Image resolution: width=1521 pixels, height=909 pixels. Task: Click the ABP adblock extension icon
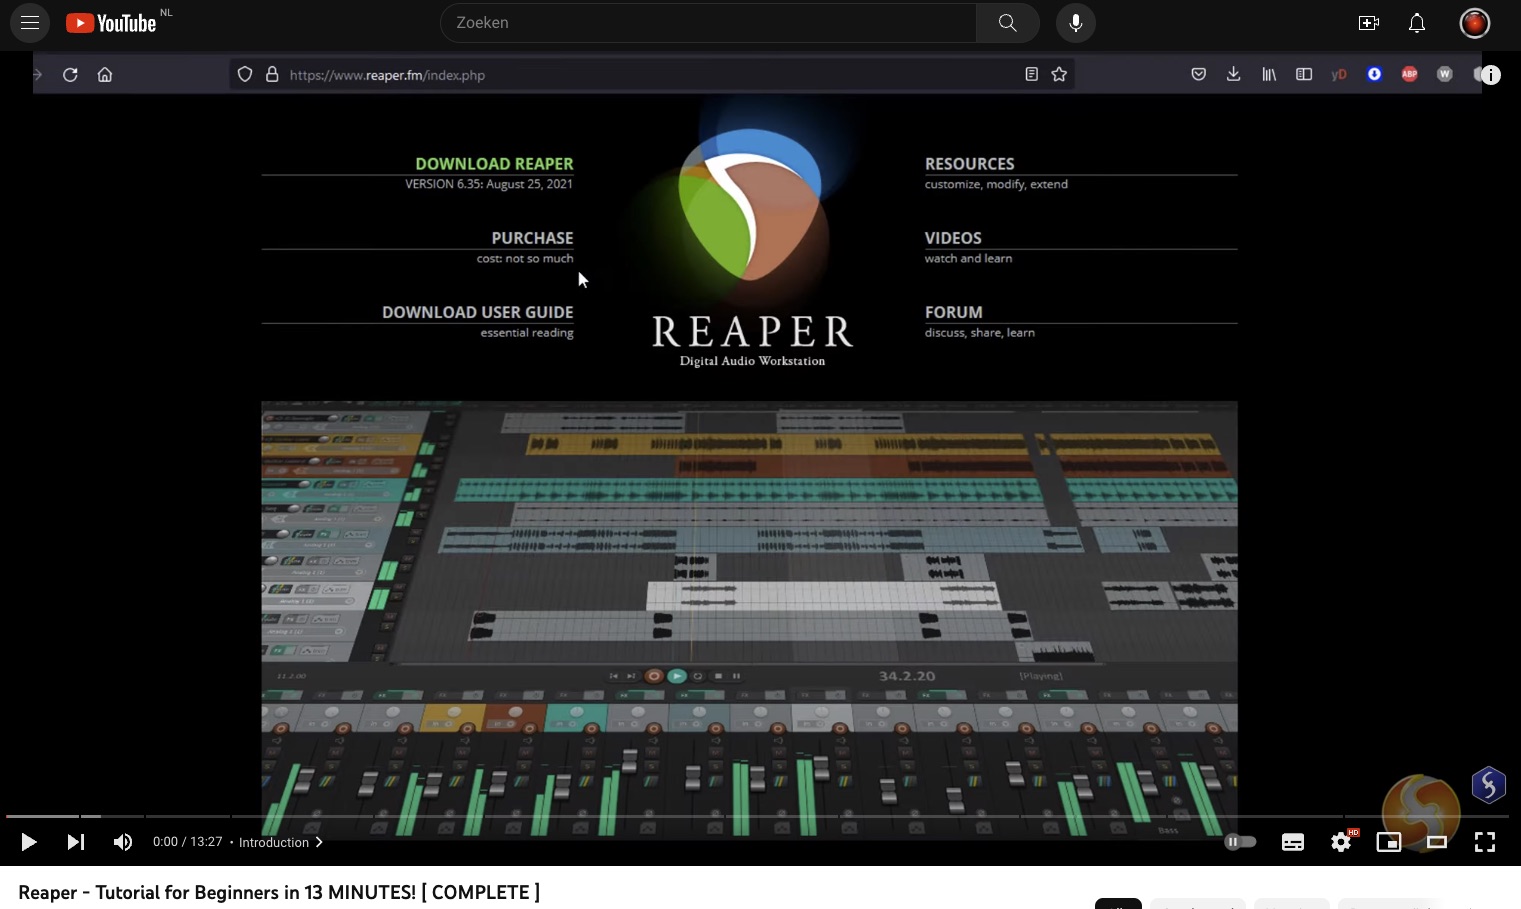click(1410, 74)
